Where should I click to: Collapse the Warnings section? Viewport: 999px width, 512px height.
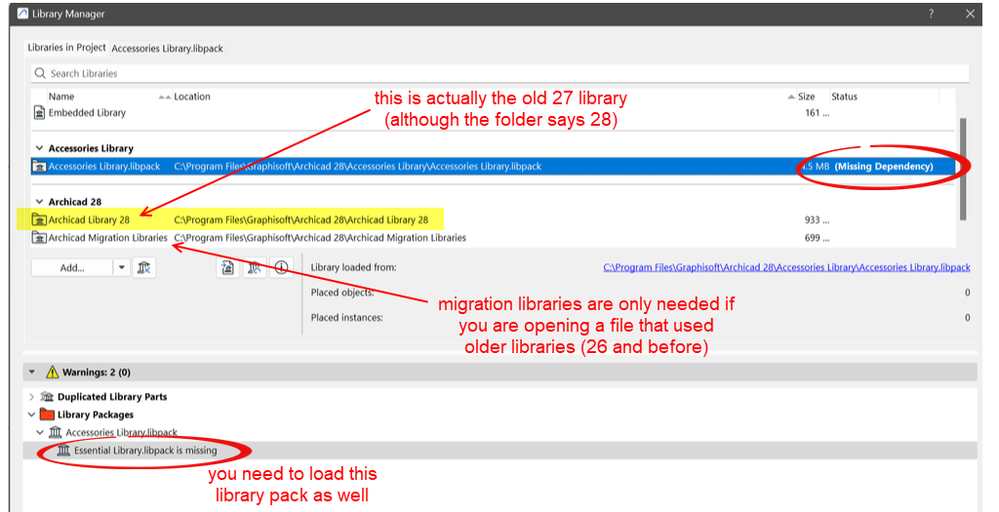pos(32,372)
